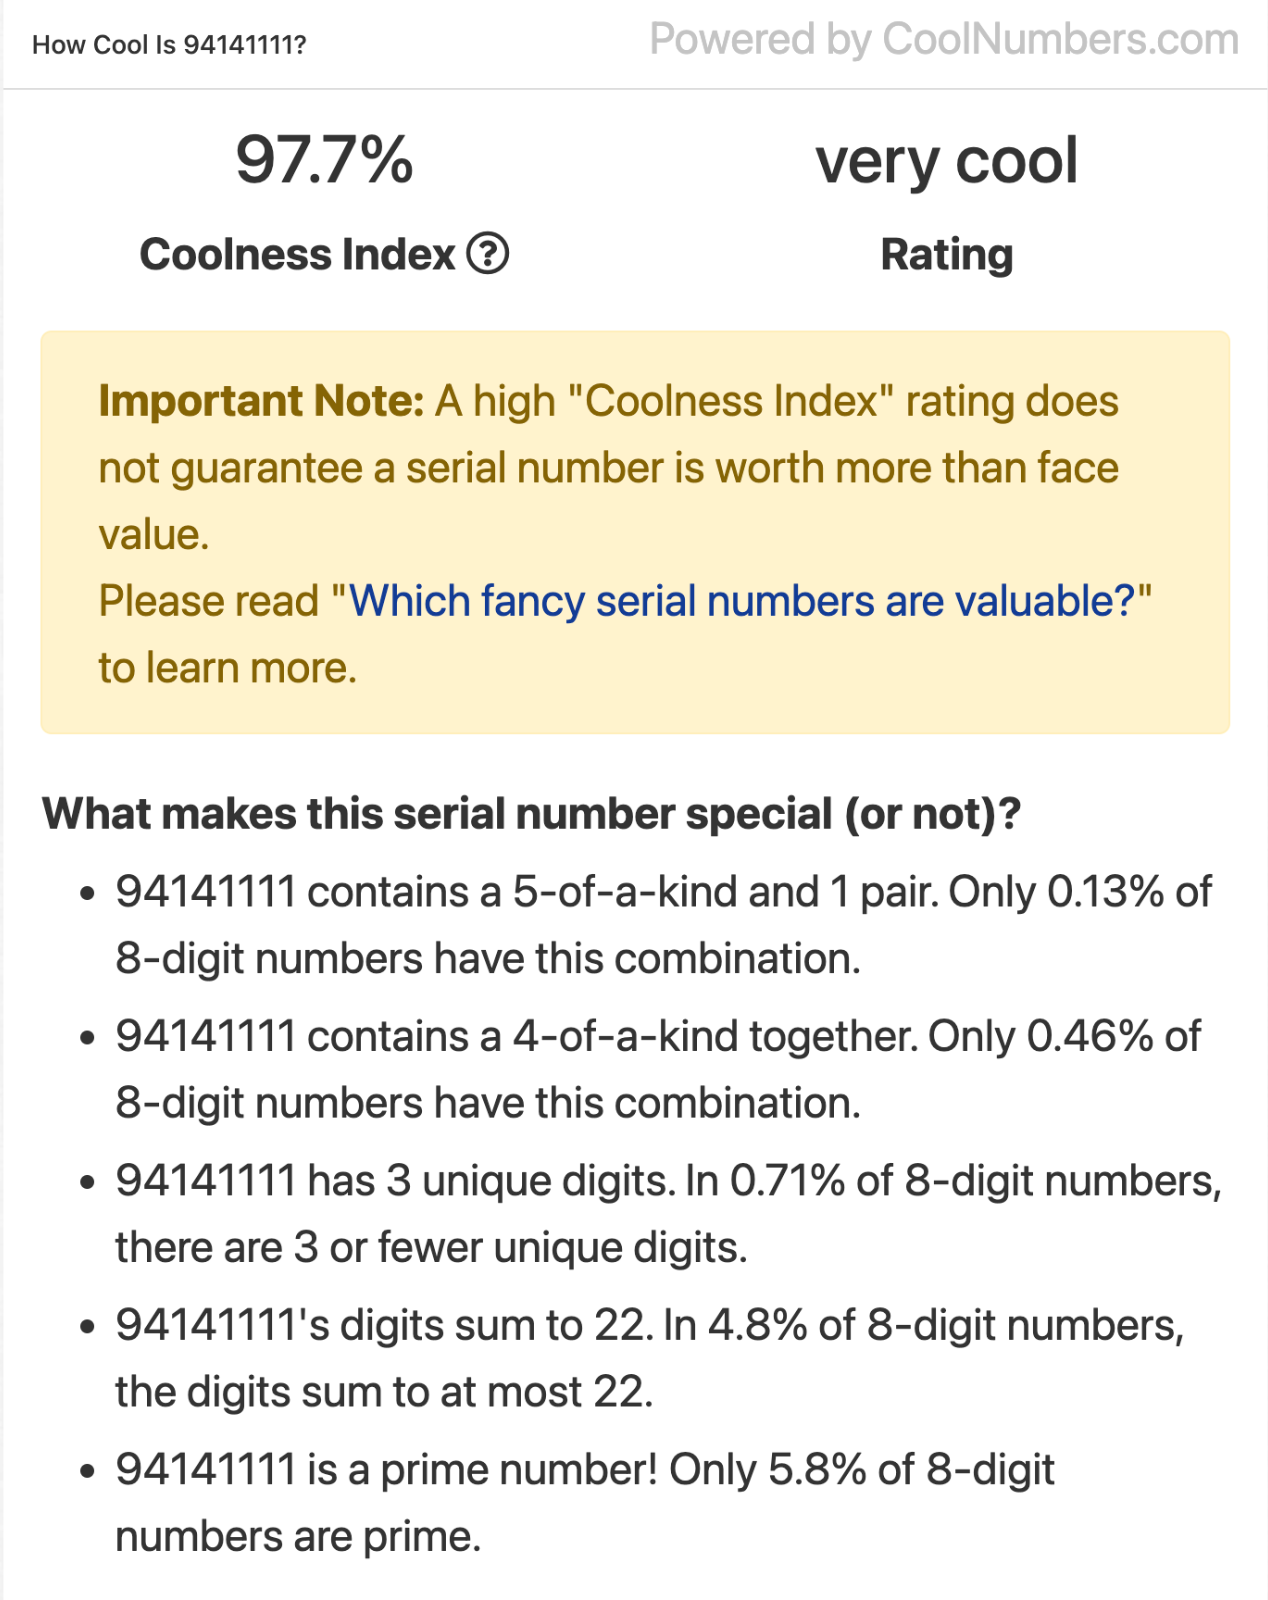This screenshot has width=1268, height=1600.
Task: Click the 4-of-a-kind together bullet item
Action: (658, 1069)
